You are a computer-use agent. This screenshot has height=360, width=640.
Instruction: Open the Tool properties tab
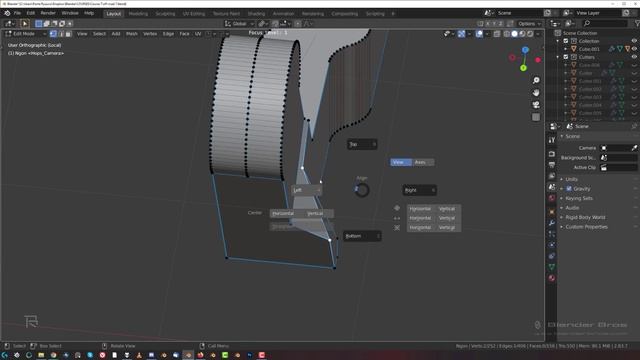[552, 140]
